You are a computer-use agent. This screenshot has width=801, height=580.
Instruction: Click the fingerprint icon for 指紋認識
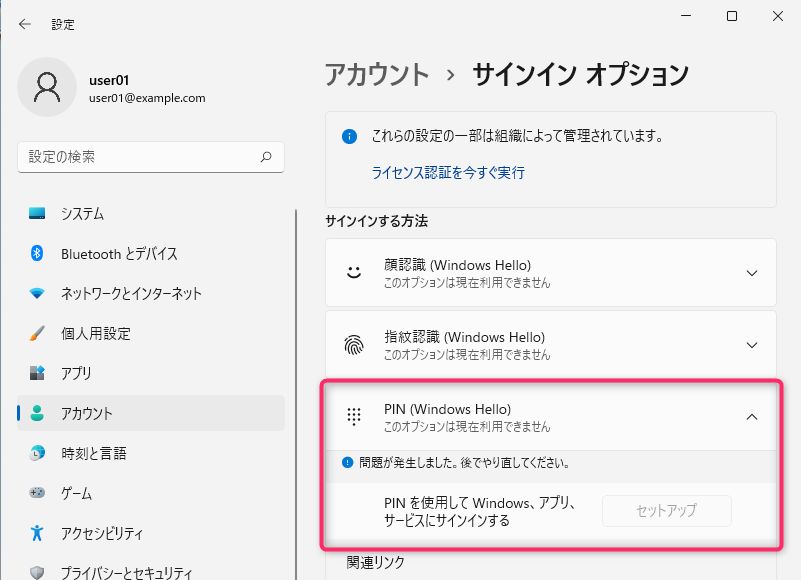[x=354, y=345]
